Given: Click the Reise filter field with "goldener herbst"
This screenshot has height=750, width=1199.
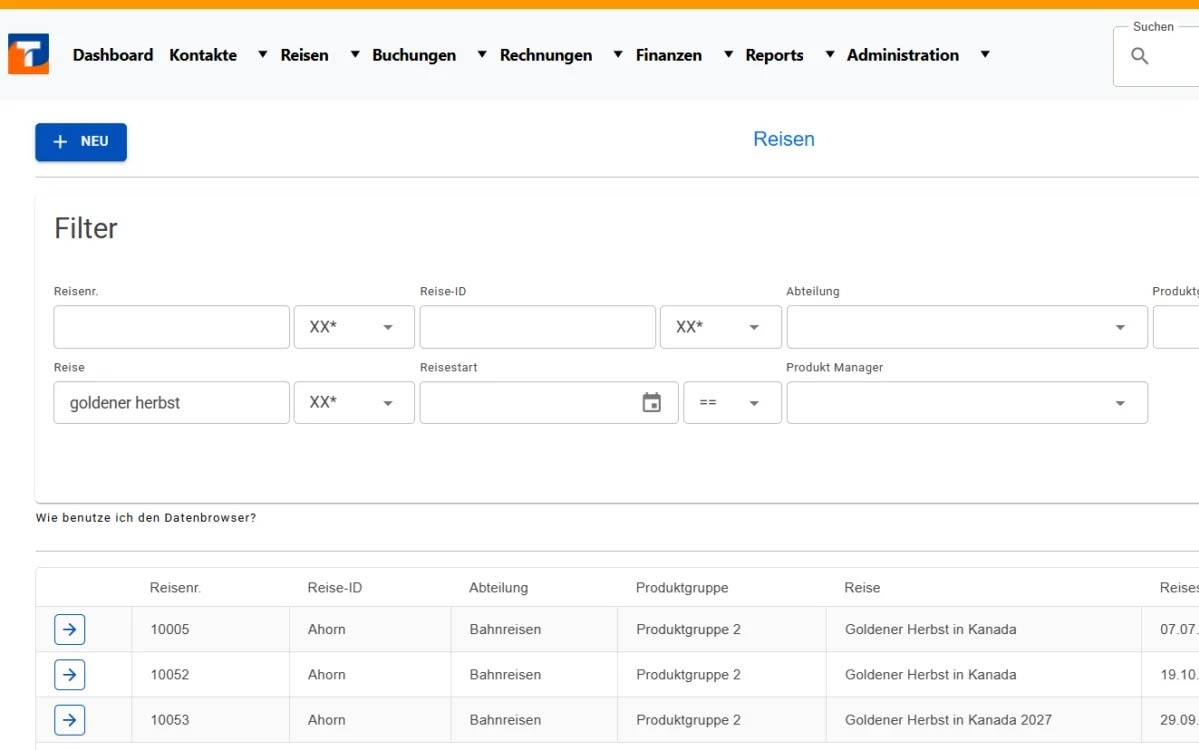Looking at the screenshot, I should 171,403.
